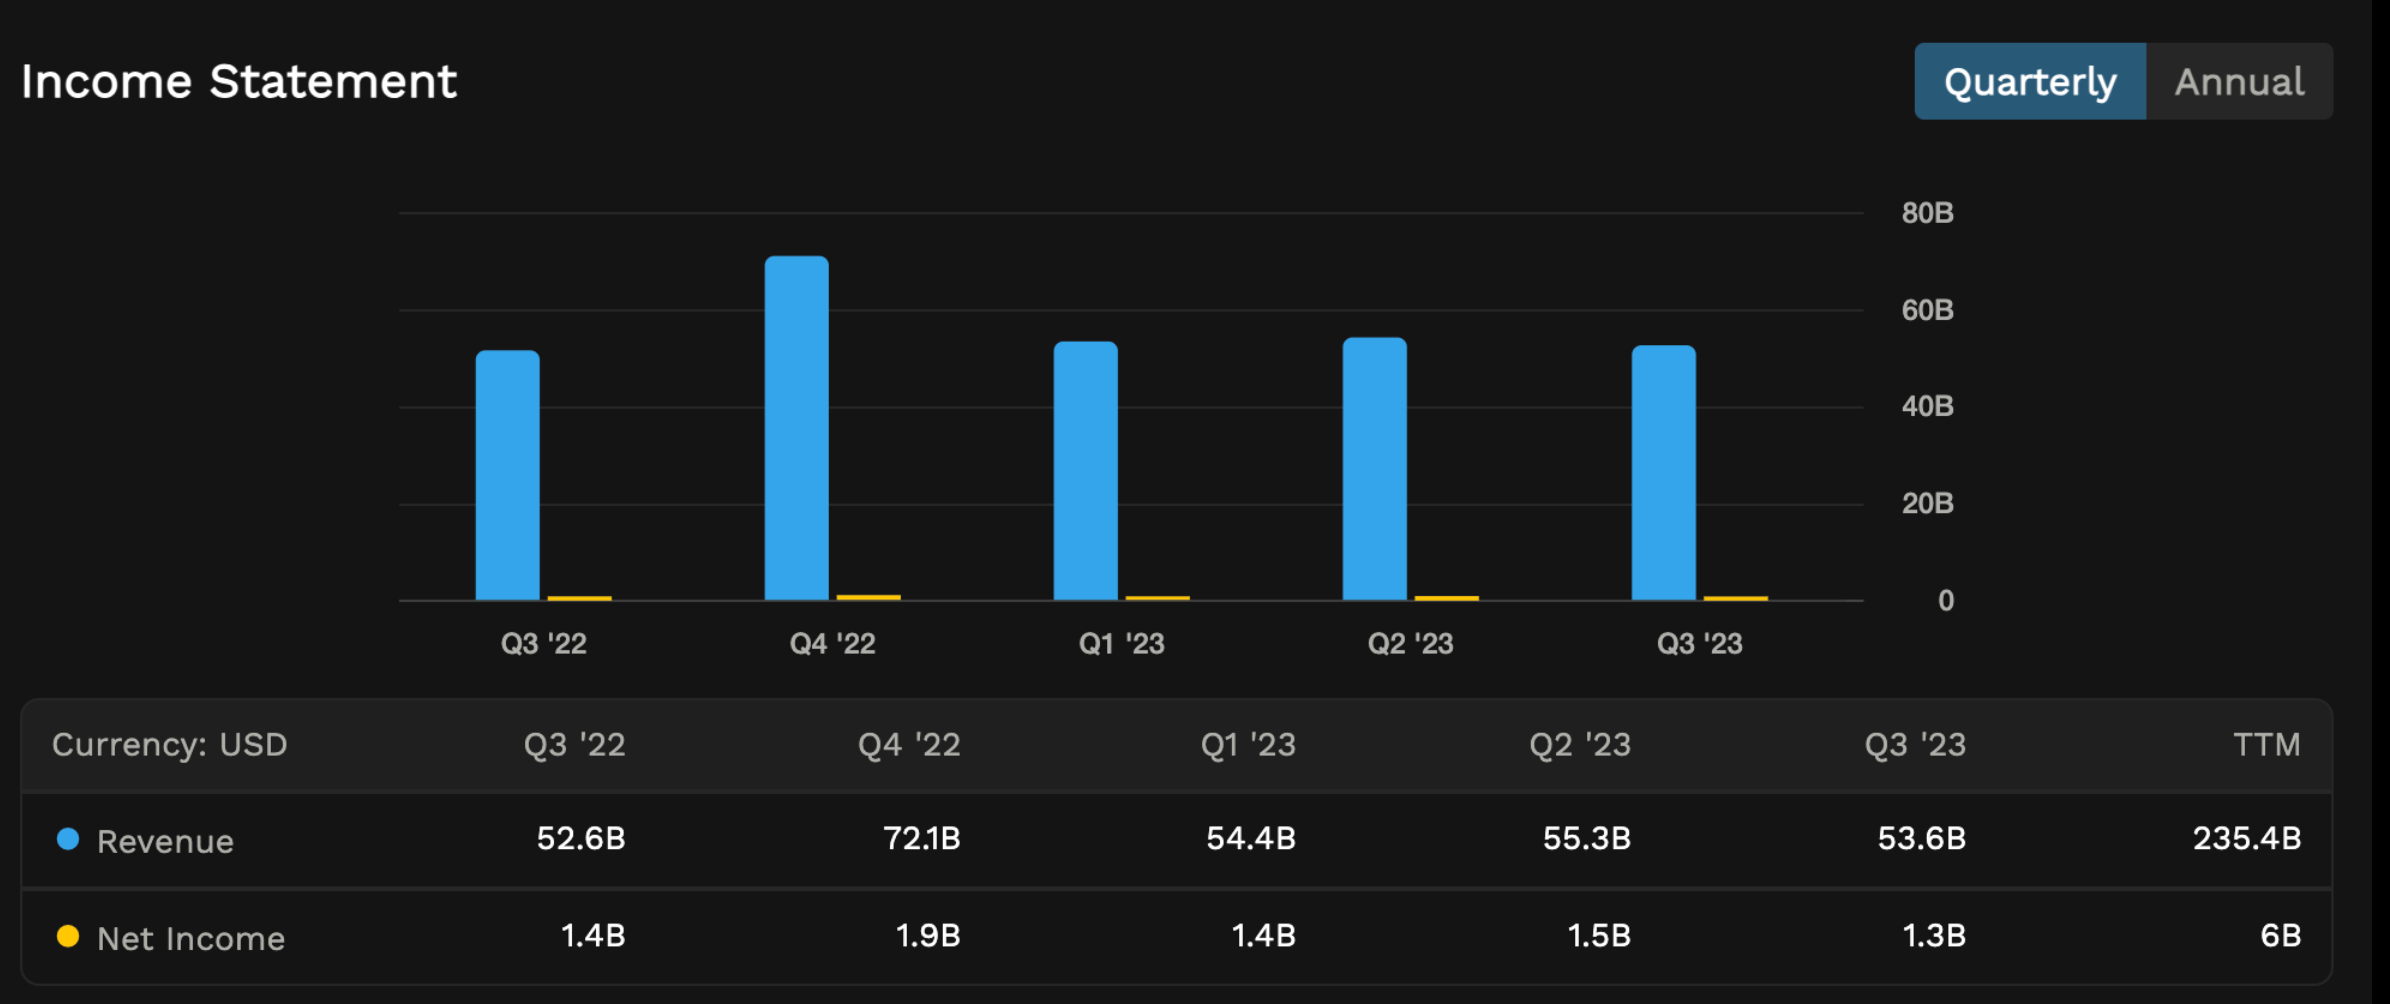Click the Q3 '23 revenue bar
Image resolution: width=2390 pixels, height=1004 pixels.
coord(1663,470)
